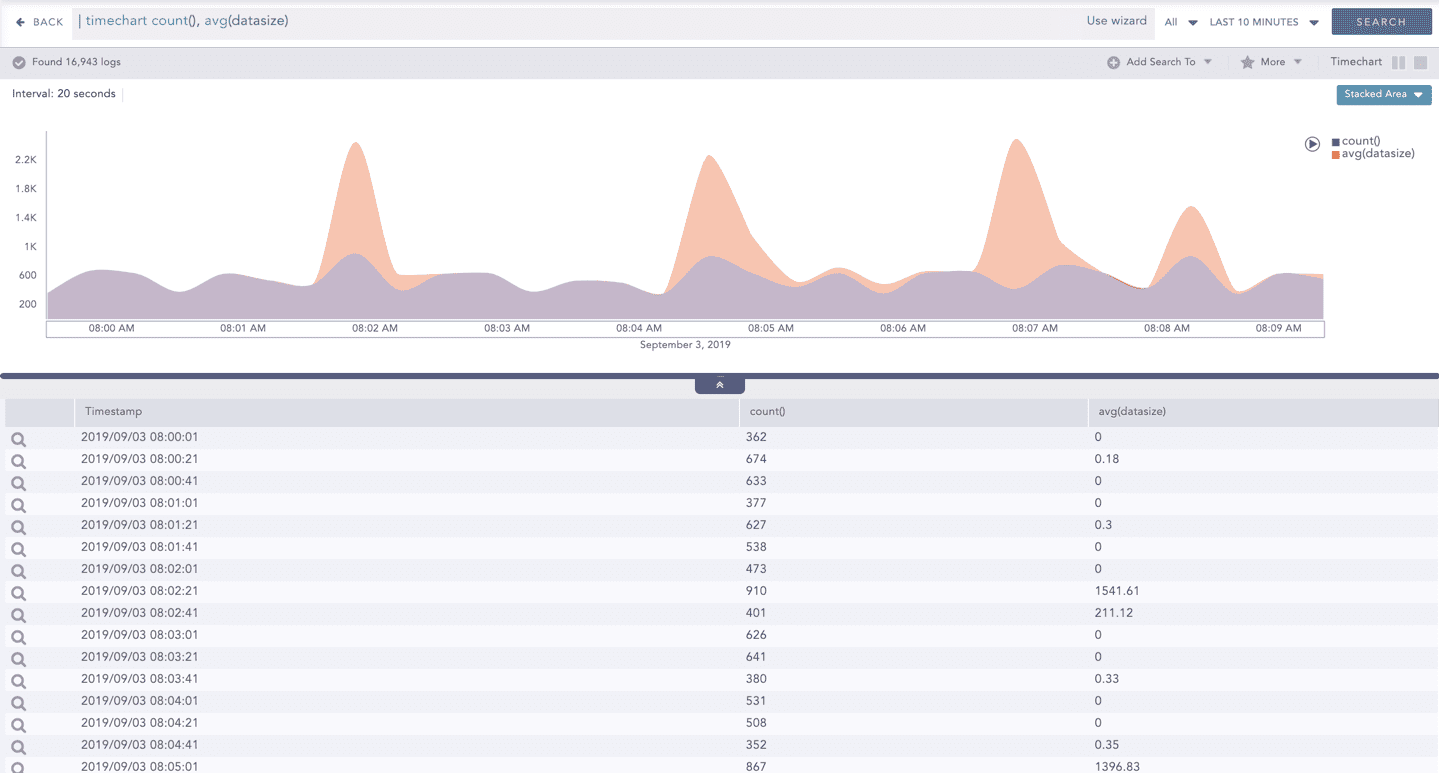The width and height of the screenshot is (1439, 773).
Task: Click the star icon next to More
Action: [x=1247, y=62]
